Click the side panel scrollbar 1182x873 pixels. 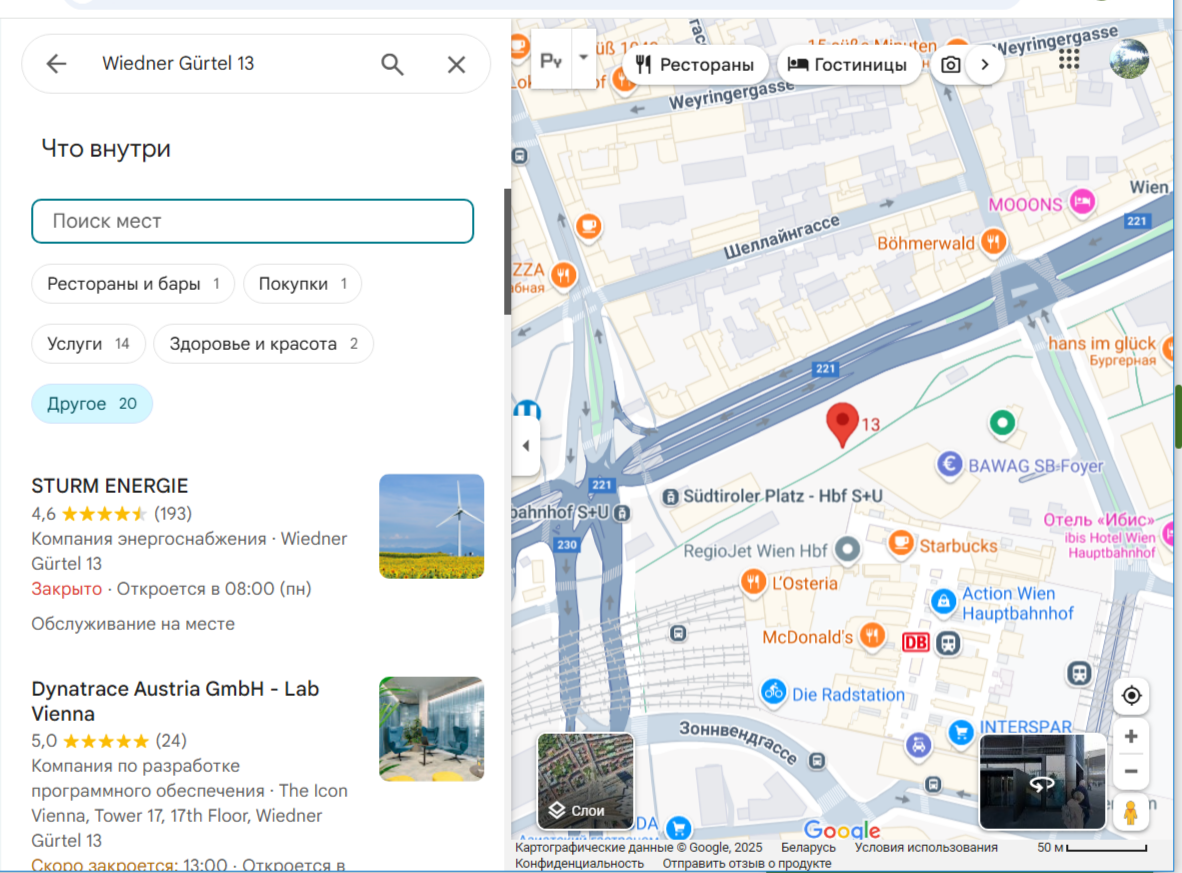point(507,252)
